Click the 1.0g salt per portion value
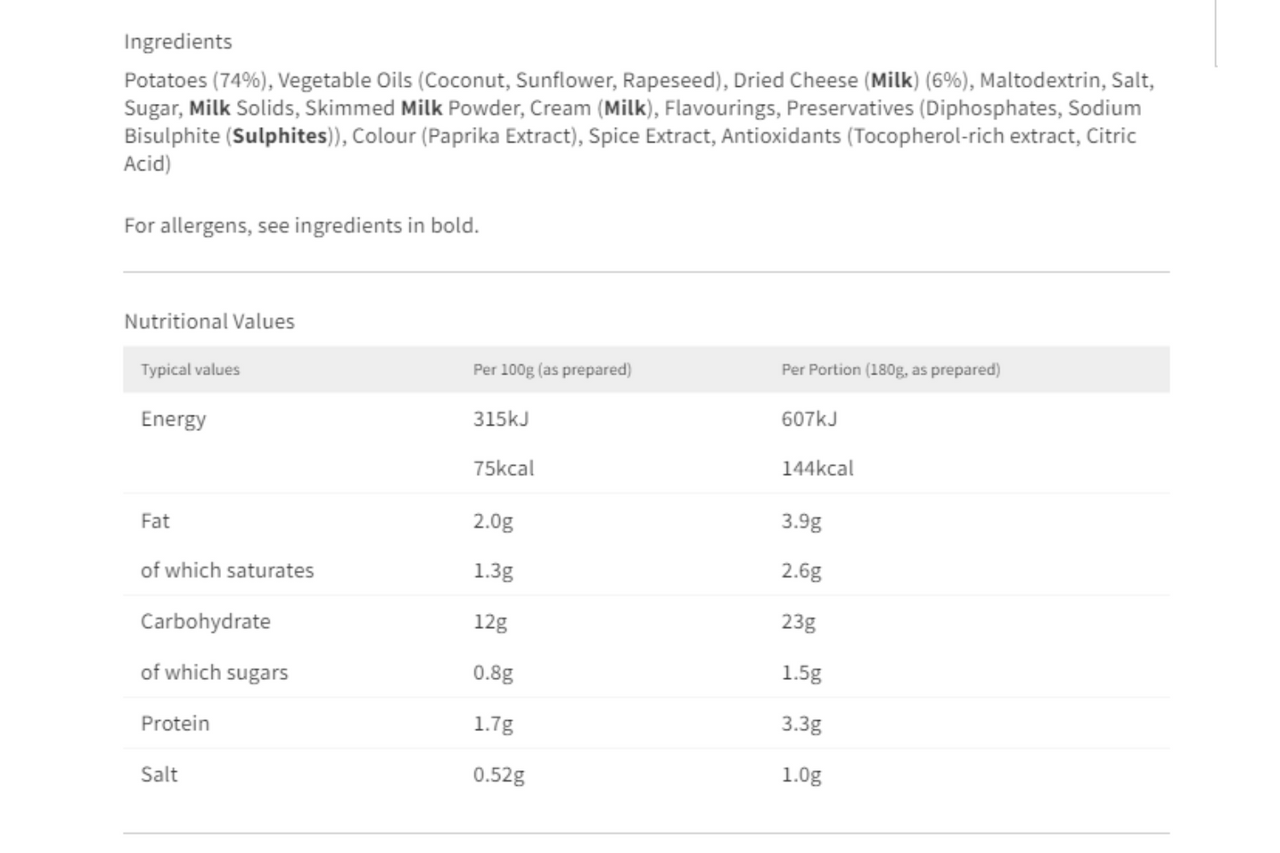The height and width of the screenshot is (853, 1280). 801,774
